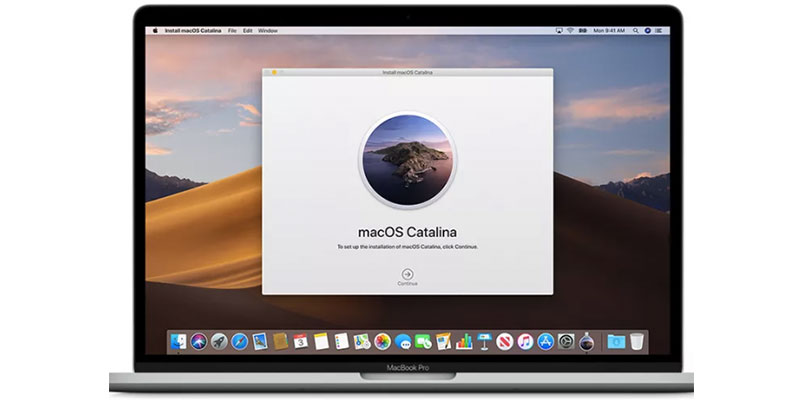Open Numbers chart icon in Dock

click(464, 341)
